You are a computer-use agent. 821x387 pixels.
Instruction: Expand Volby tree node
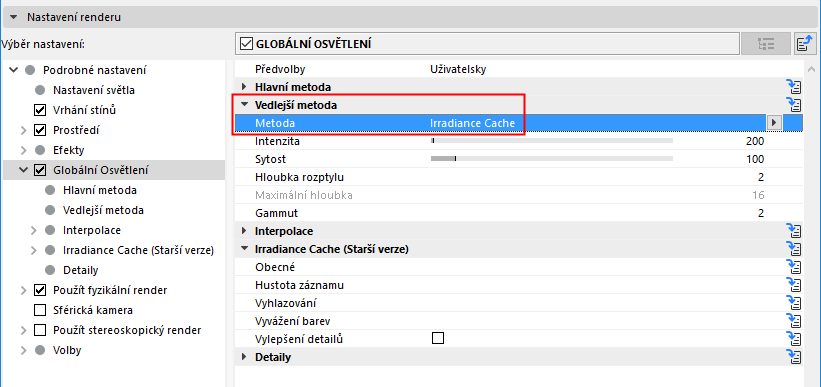coord(24,350)
